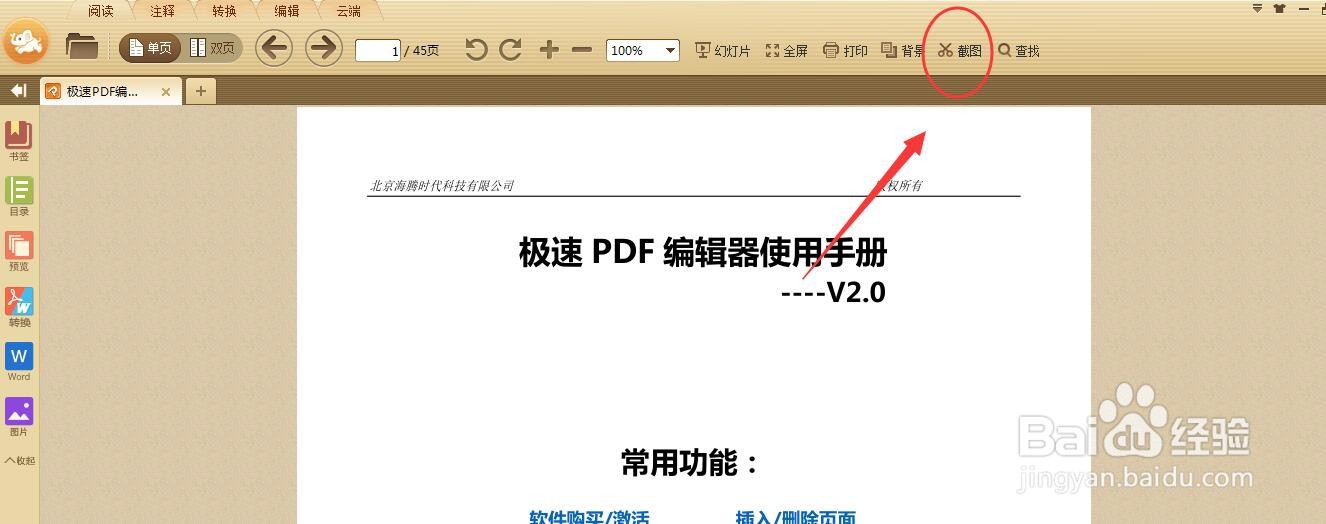Click the 插入/删除页面 link

point(796,517)
